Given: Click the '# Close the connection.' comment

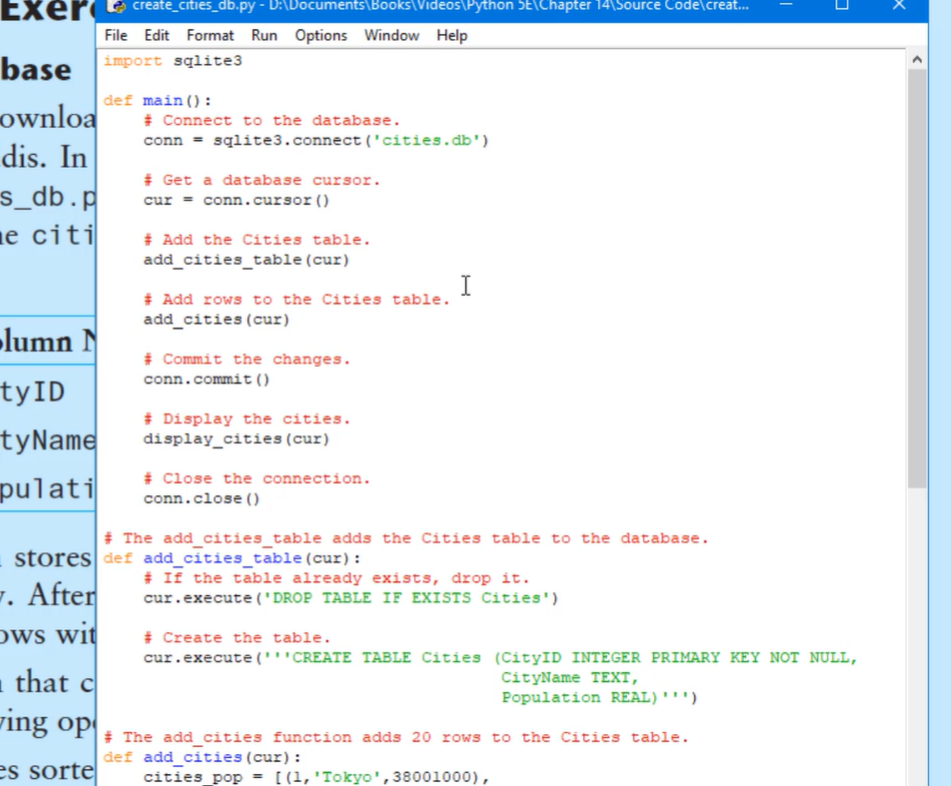Looking at the screenshot, I should 257,479.
